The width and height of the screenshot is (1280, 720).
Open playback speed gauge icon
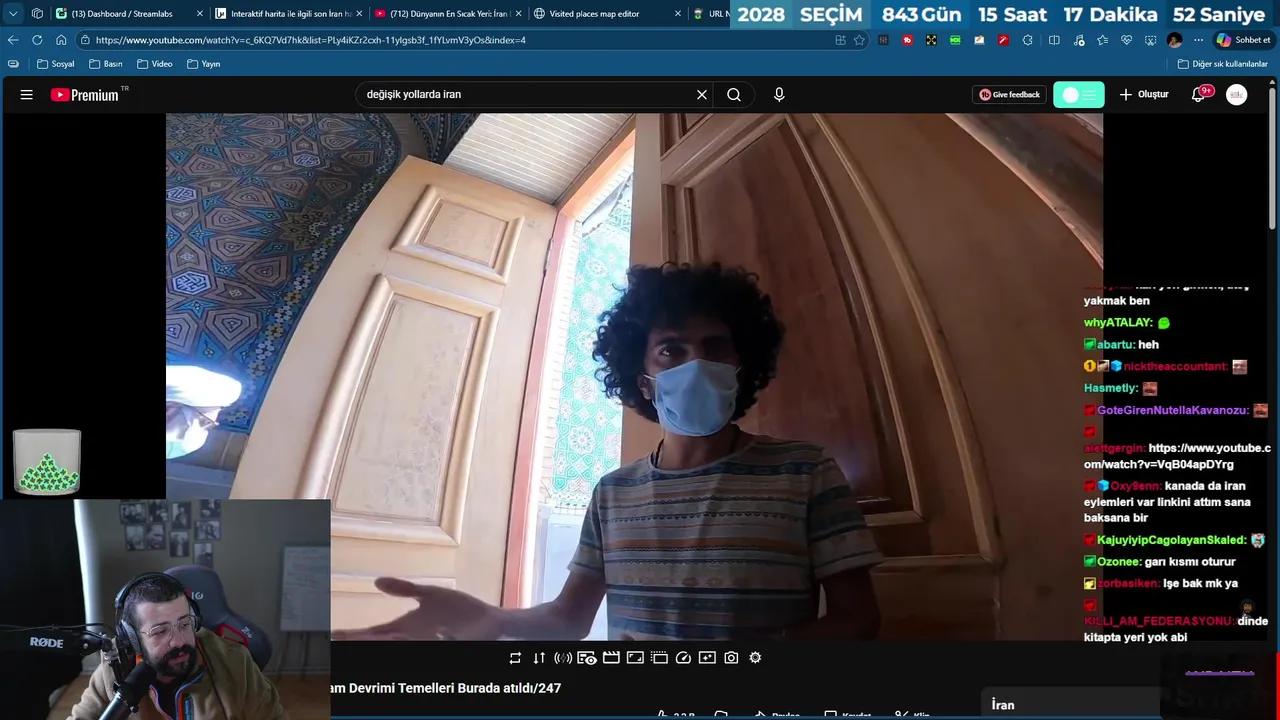point(683,658)
